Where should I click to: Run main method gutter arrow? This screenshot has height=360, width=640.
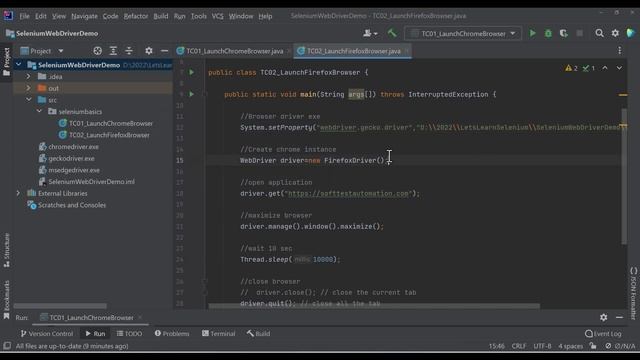191,94
